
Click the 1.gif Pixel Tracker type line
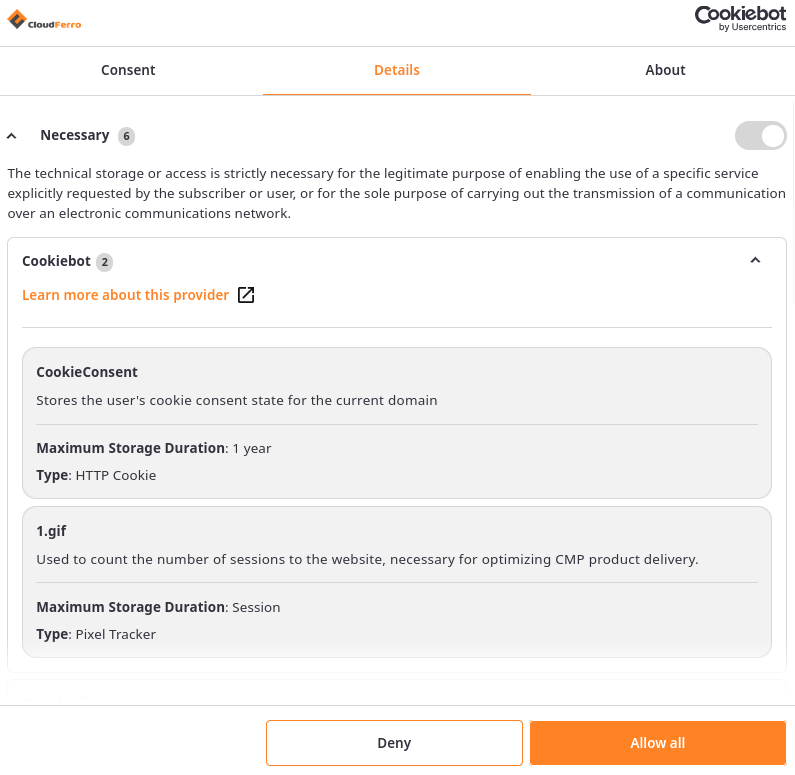(x=96, y=634)
